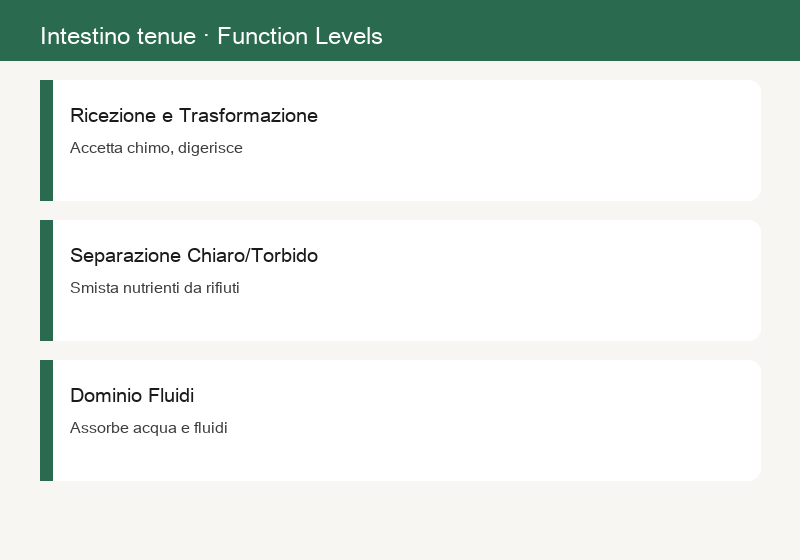Screen dimensions: 800x560
Task: Click the word "Fluidi" in third card title
Action: pos(171,396)
